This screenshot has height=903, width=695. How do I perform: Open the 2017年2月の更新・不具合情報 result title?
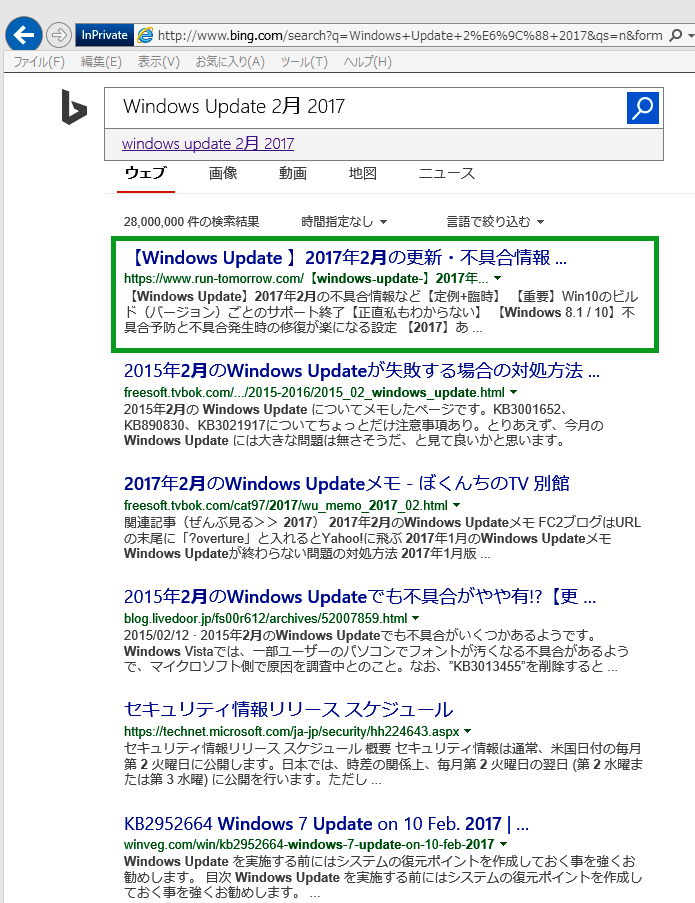pos(345,257)
